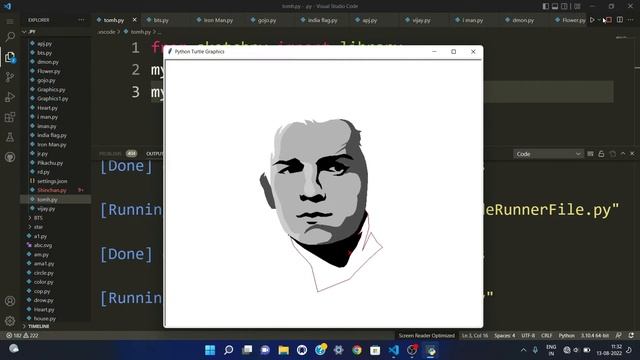The height and width of the screenshot is (360, 640).
Task: Split the editor to the right
Action: (x=620, y=20)
